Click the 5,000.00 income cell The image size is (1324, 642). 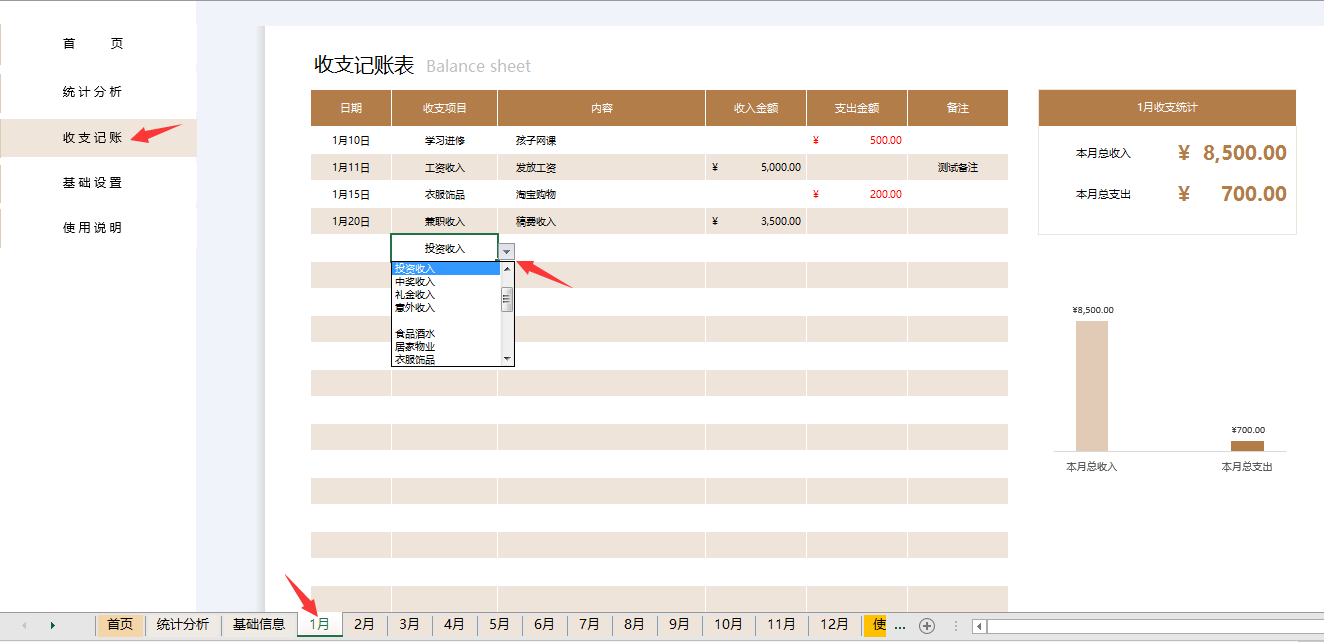point(756,168)
